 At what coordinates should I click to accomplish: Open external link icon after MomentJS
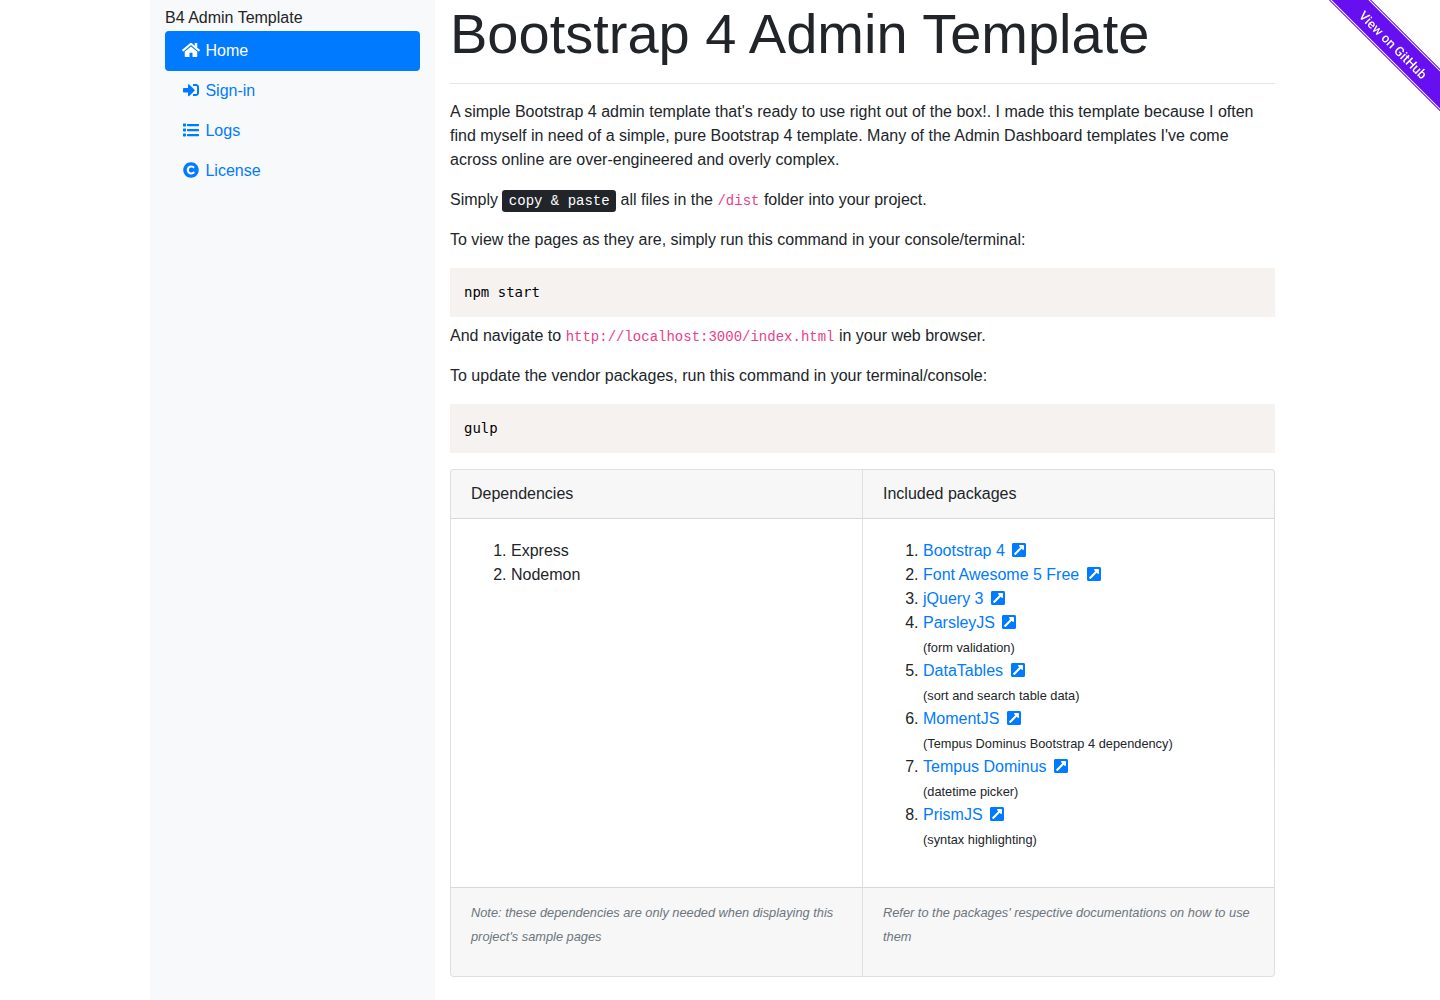(1013, 718)
